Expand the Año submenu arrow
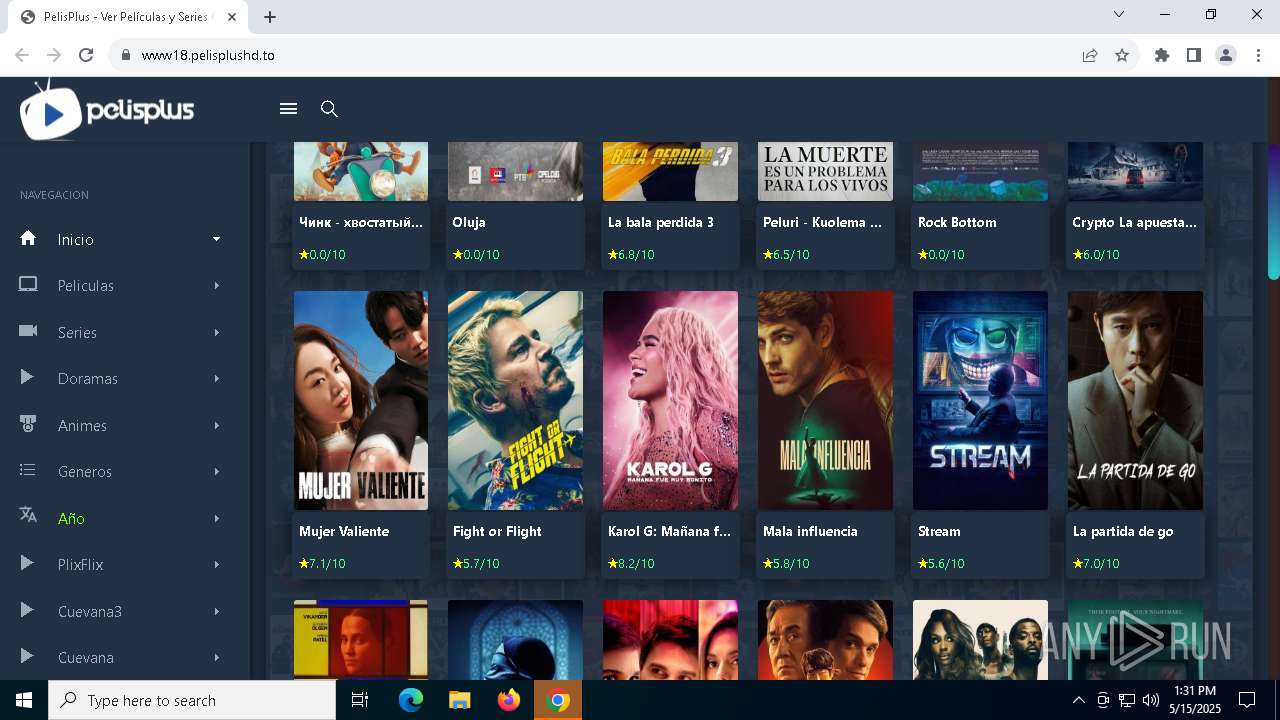Image resolution: width=1280 pixels, height=720 pixels. point(217,518)
